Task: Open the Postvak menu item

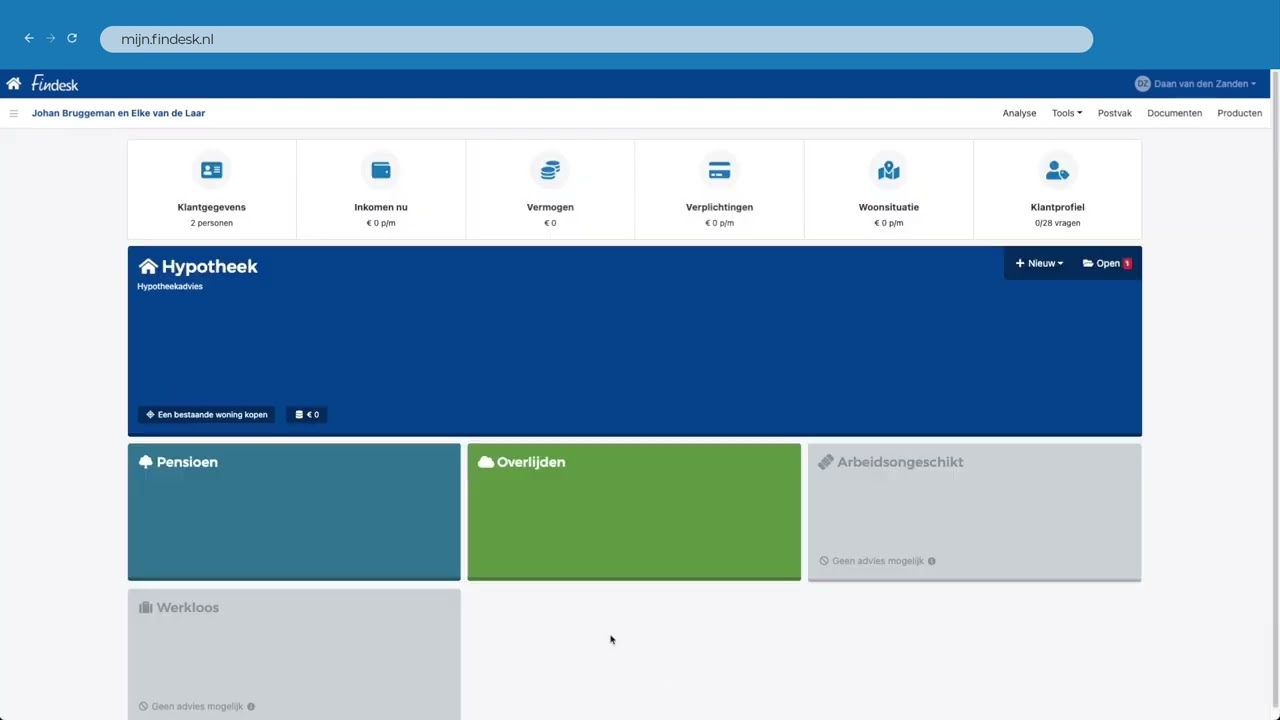Action: click(x=1115, y=113)
